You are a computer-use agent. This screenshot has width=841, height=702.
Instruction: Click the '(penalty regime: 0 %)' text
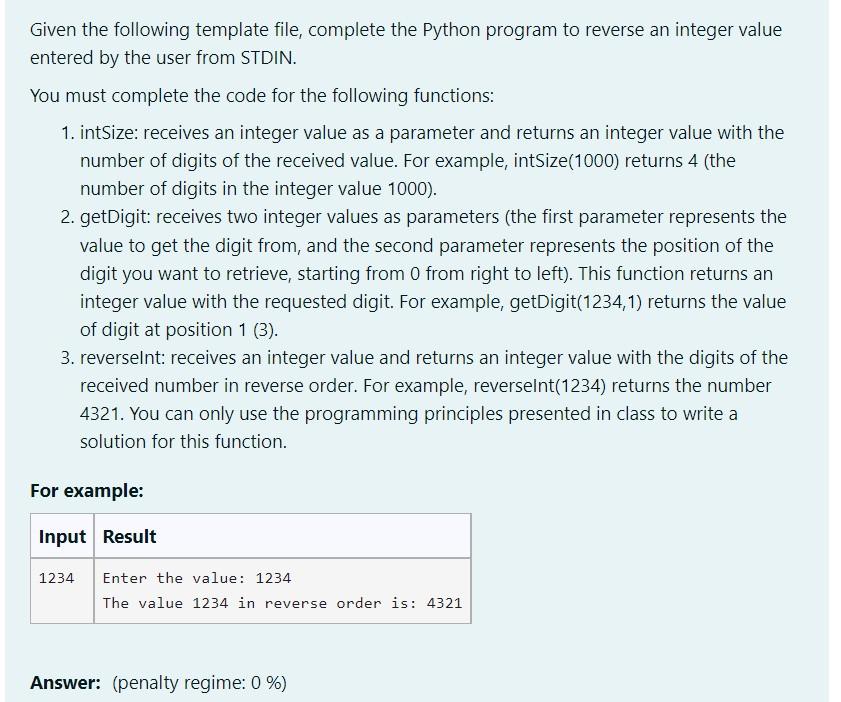coord(200,683)
